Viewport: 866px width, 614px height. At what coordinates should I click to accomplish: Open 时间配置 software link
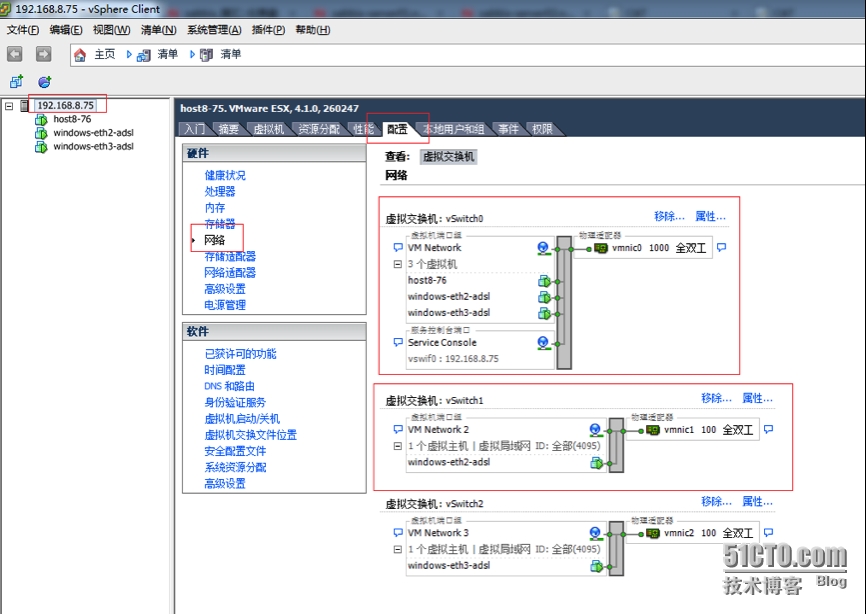pyautogui.click(x=225, y=370)
